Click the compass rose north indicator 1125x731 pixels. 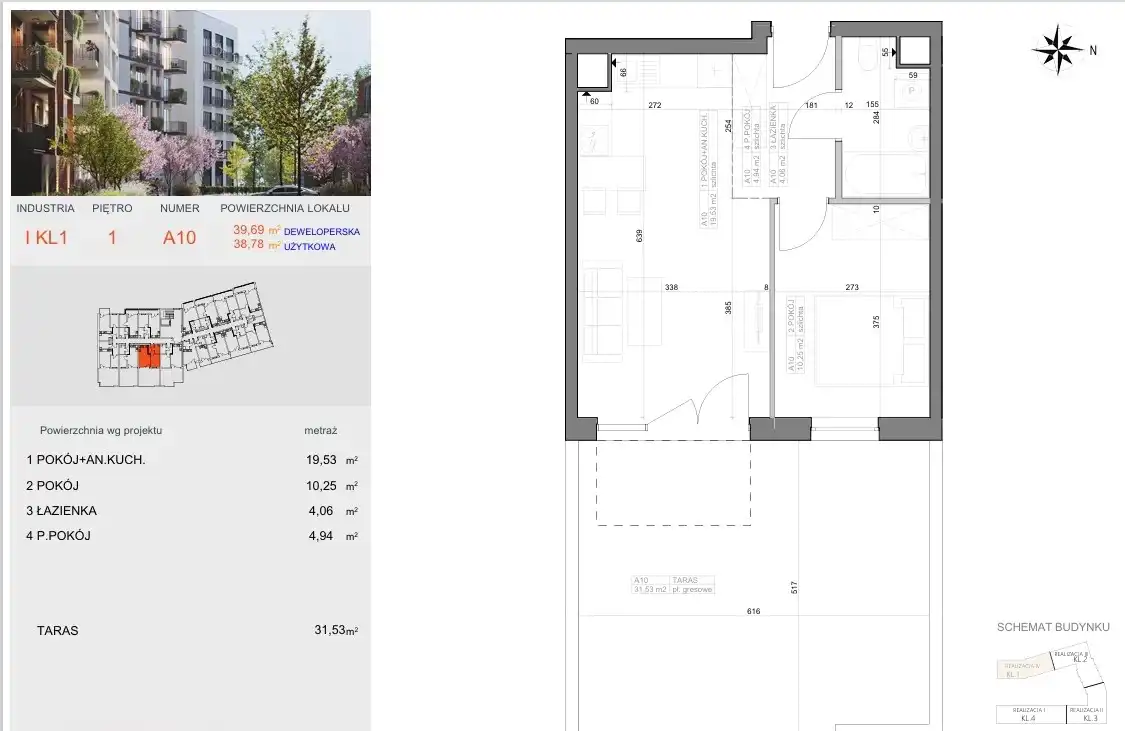[1058, 50]
